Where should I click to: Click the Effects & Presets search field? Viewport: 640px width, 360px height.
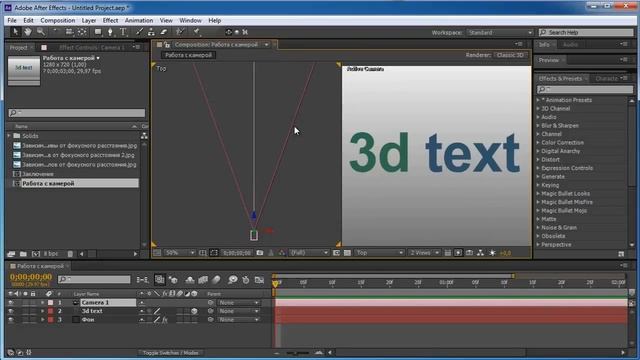coord(585,89)
